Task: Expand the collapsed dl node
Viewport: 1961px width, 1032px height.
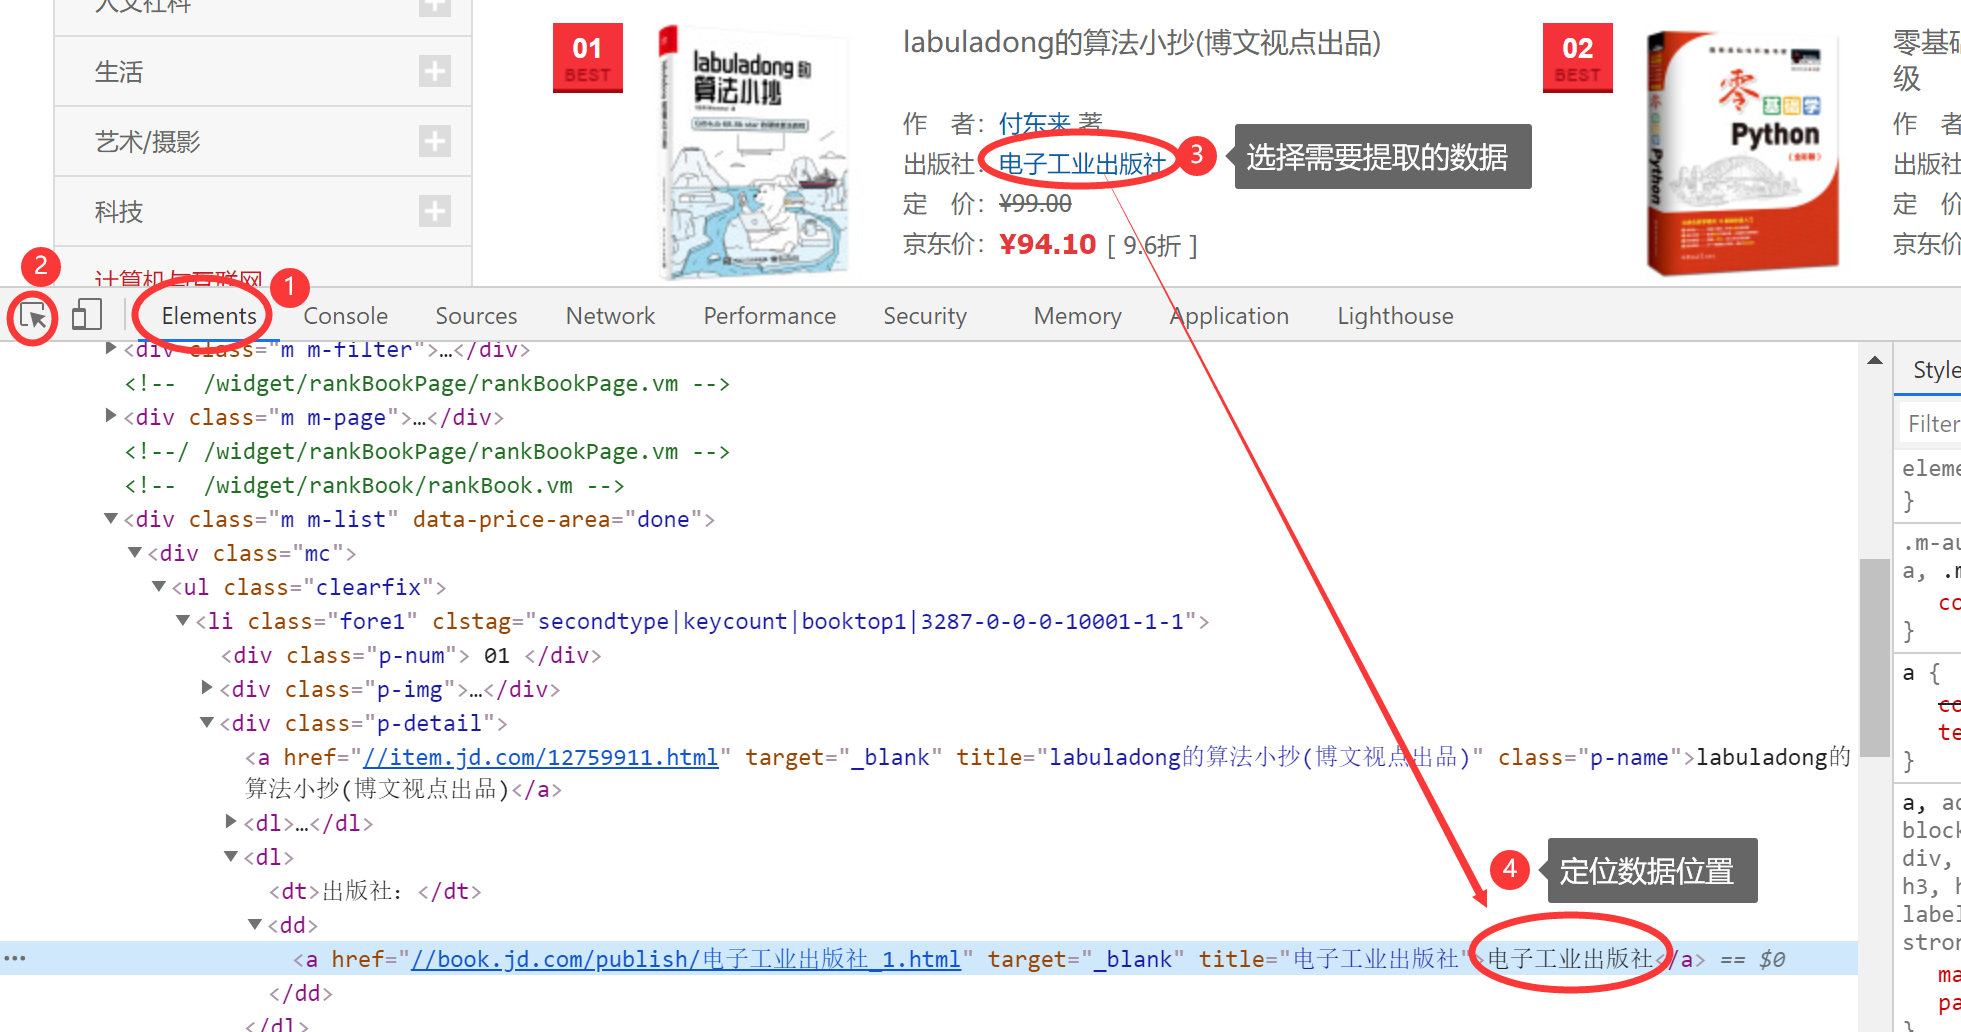Action: tap(231, 822)
